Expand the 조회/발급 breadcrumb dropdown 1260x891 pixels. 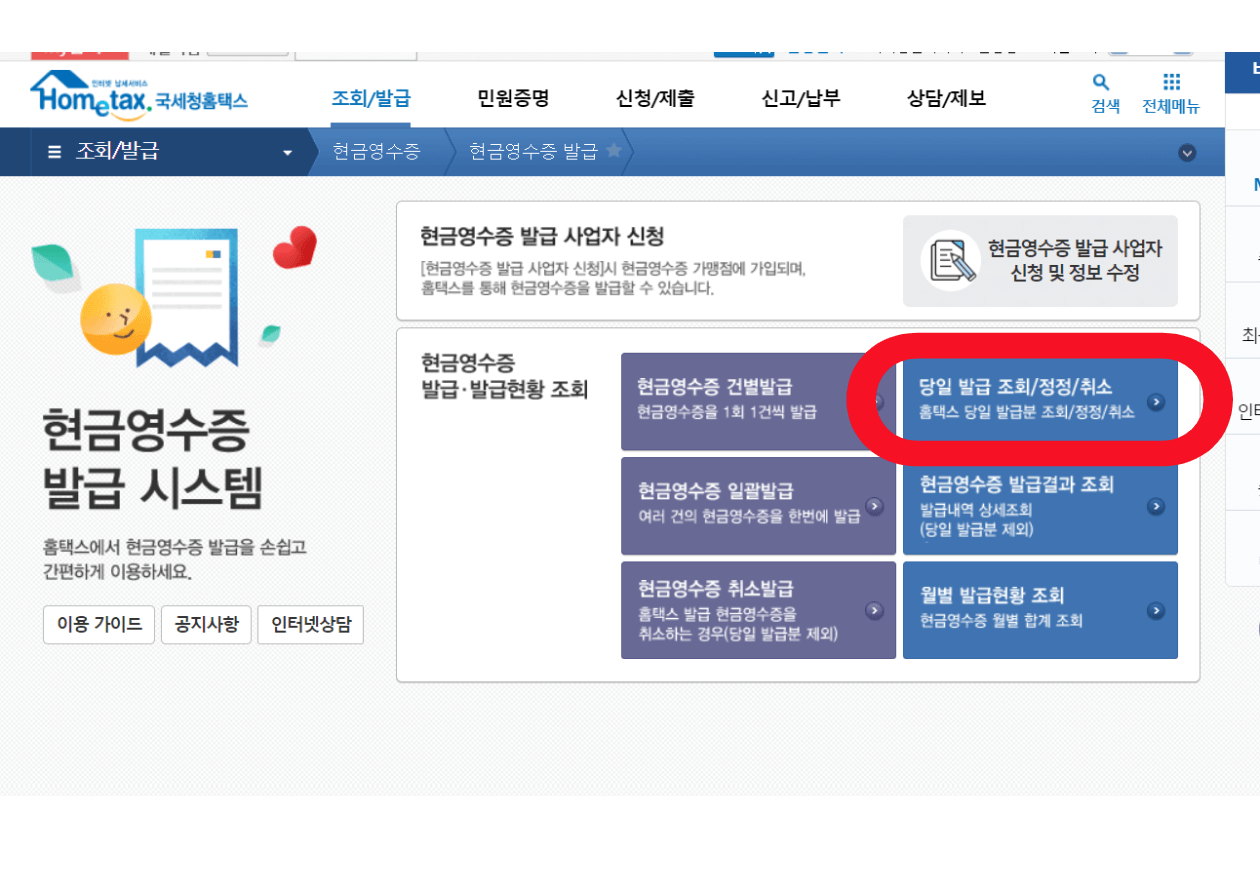click(x=289, y=152)
